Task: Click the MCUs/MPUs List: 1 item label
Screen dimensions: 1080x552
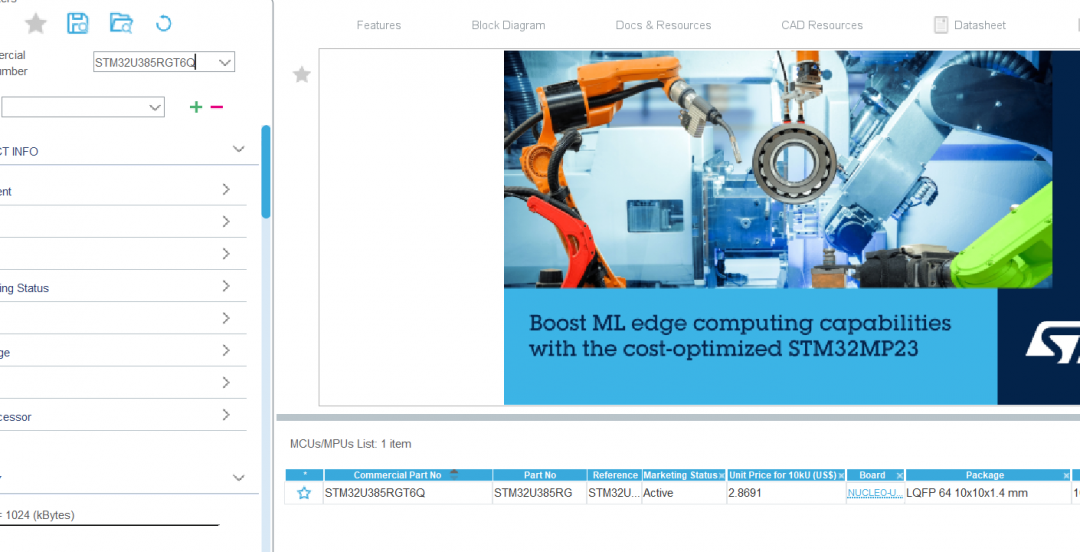Action: pyautogui.click(x=351, y=444)
